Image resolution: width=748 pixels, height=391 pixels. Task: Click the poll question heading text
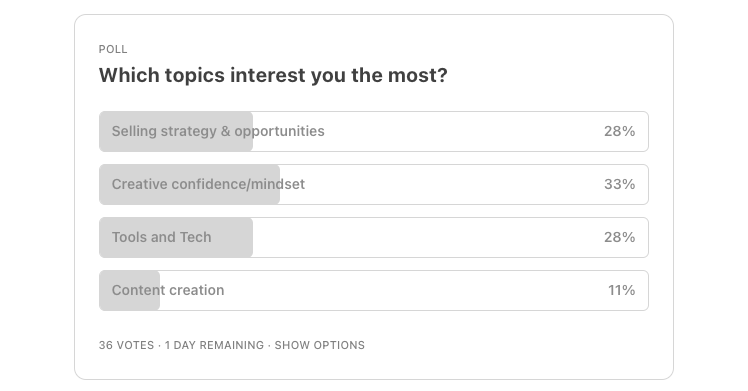pyautogui.click(x=273, y=75)
